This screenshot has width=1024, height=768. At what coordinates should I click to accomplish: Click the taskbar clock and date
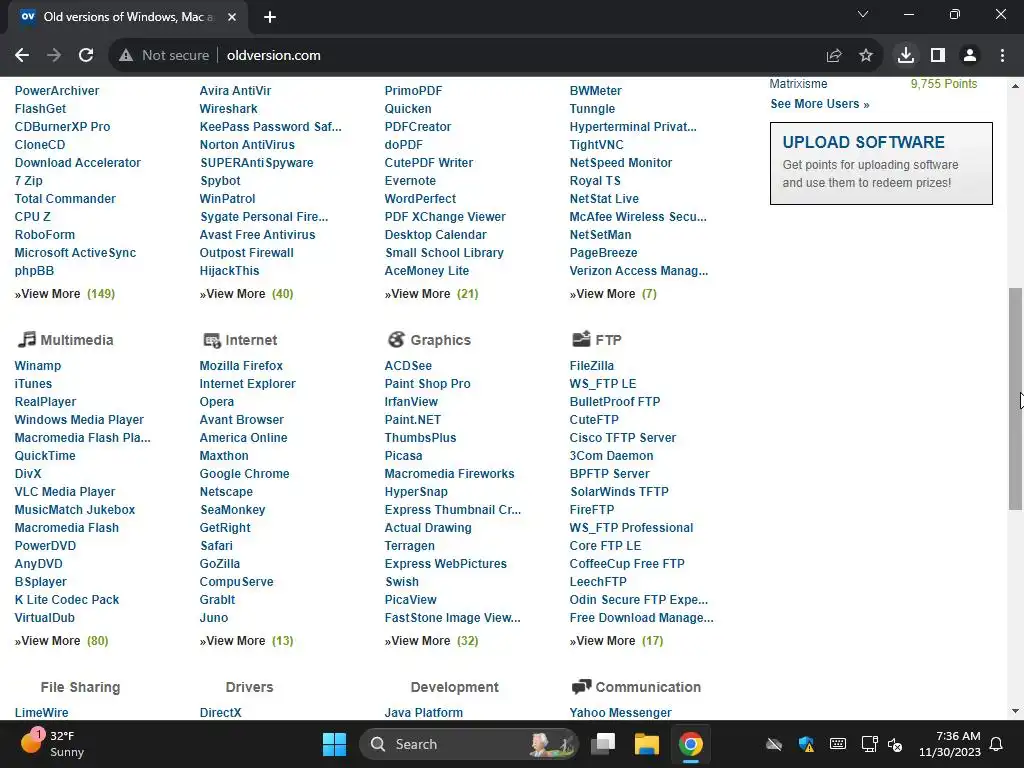click(x=950, y=744)
